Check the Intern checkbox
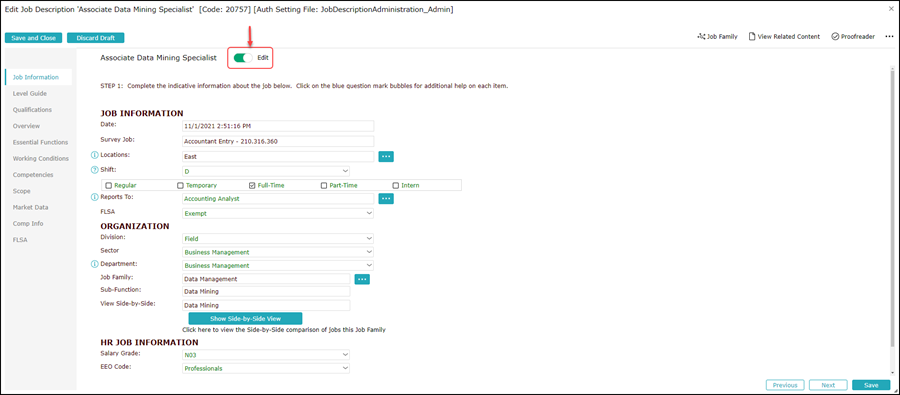 [395, 185]
